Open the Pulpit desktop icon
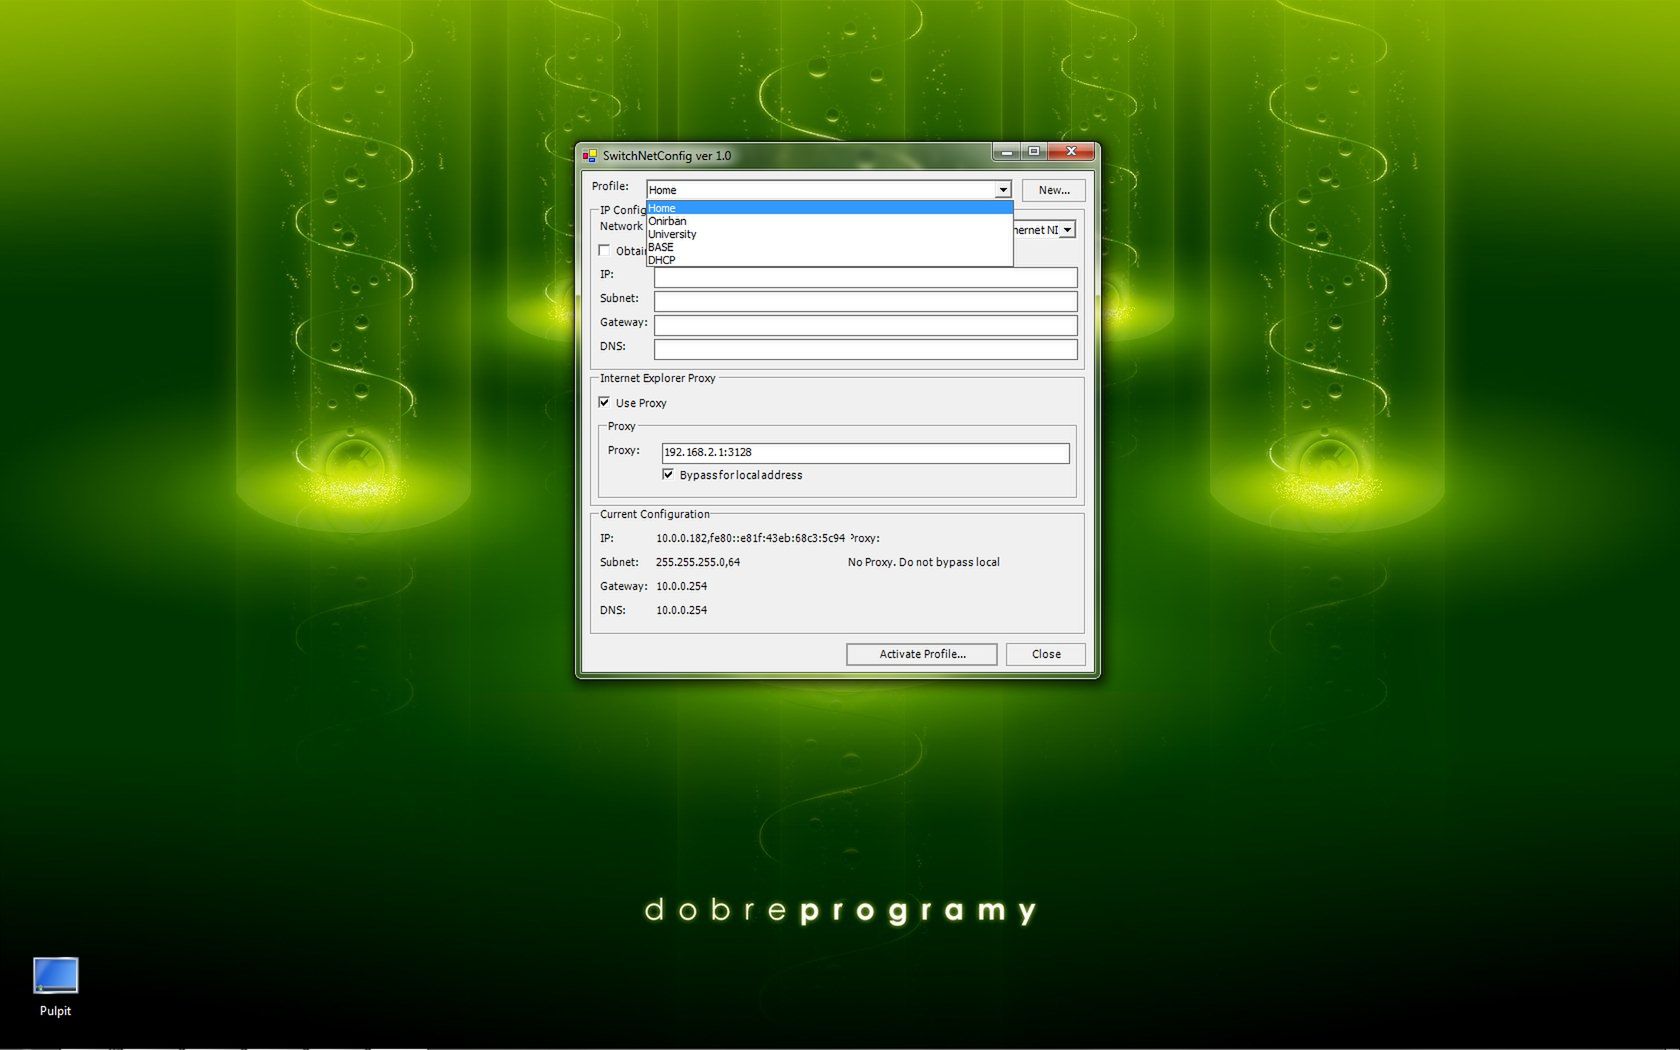 coord(55,986)
